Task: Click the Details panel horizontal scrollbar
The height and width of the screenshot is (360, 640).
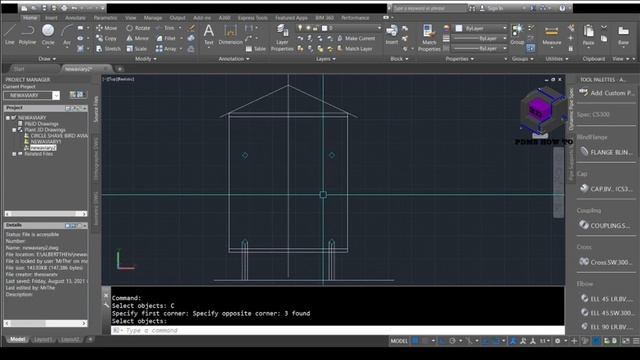Action: [x=45, y=323]
